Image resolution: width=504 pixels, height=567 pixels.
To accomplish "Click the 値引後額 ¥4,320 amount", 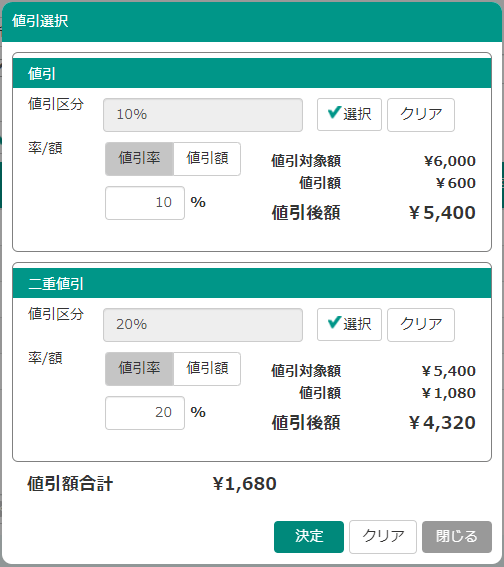I will (442, 423).
